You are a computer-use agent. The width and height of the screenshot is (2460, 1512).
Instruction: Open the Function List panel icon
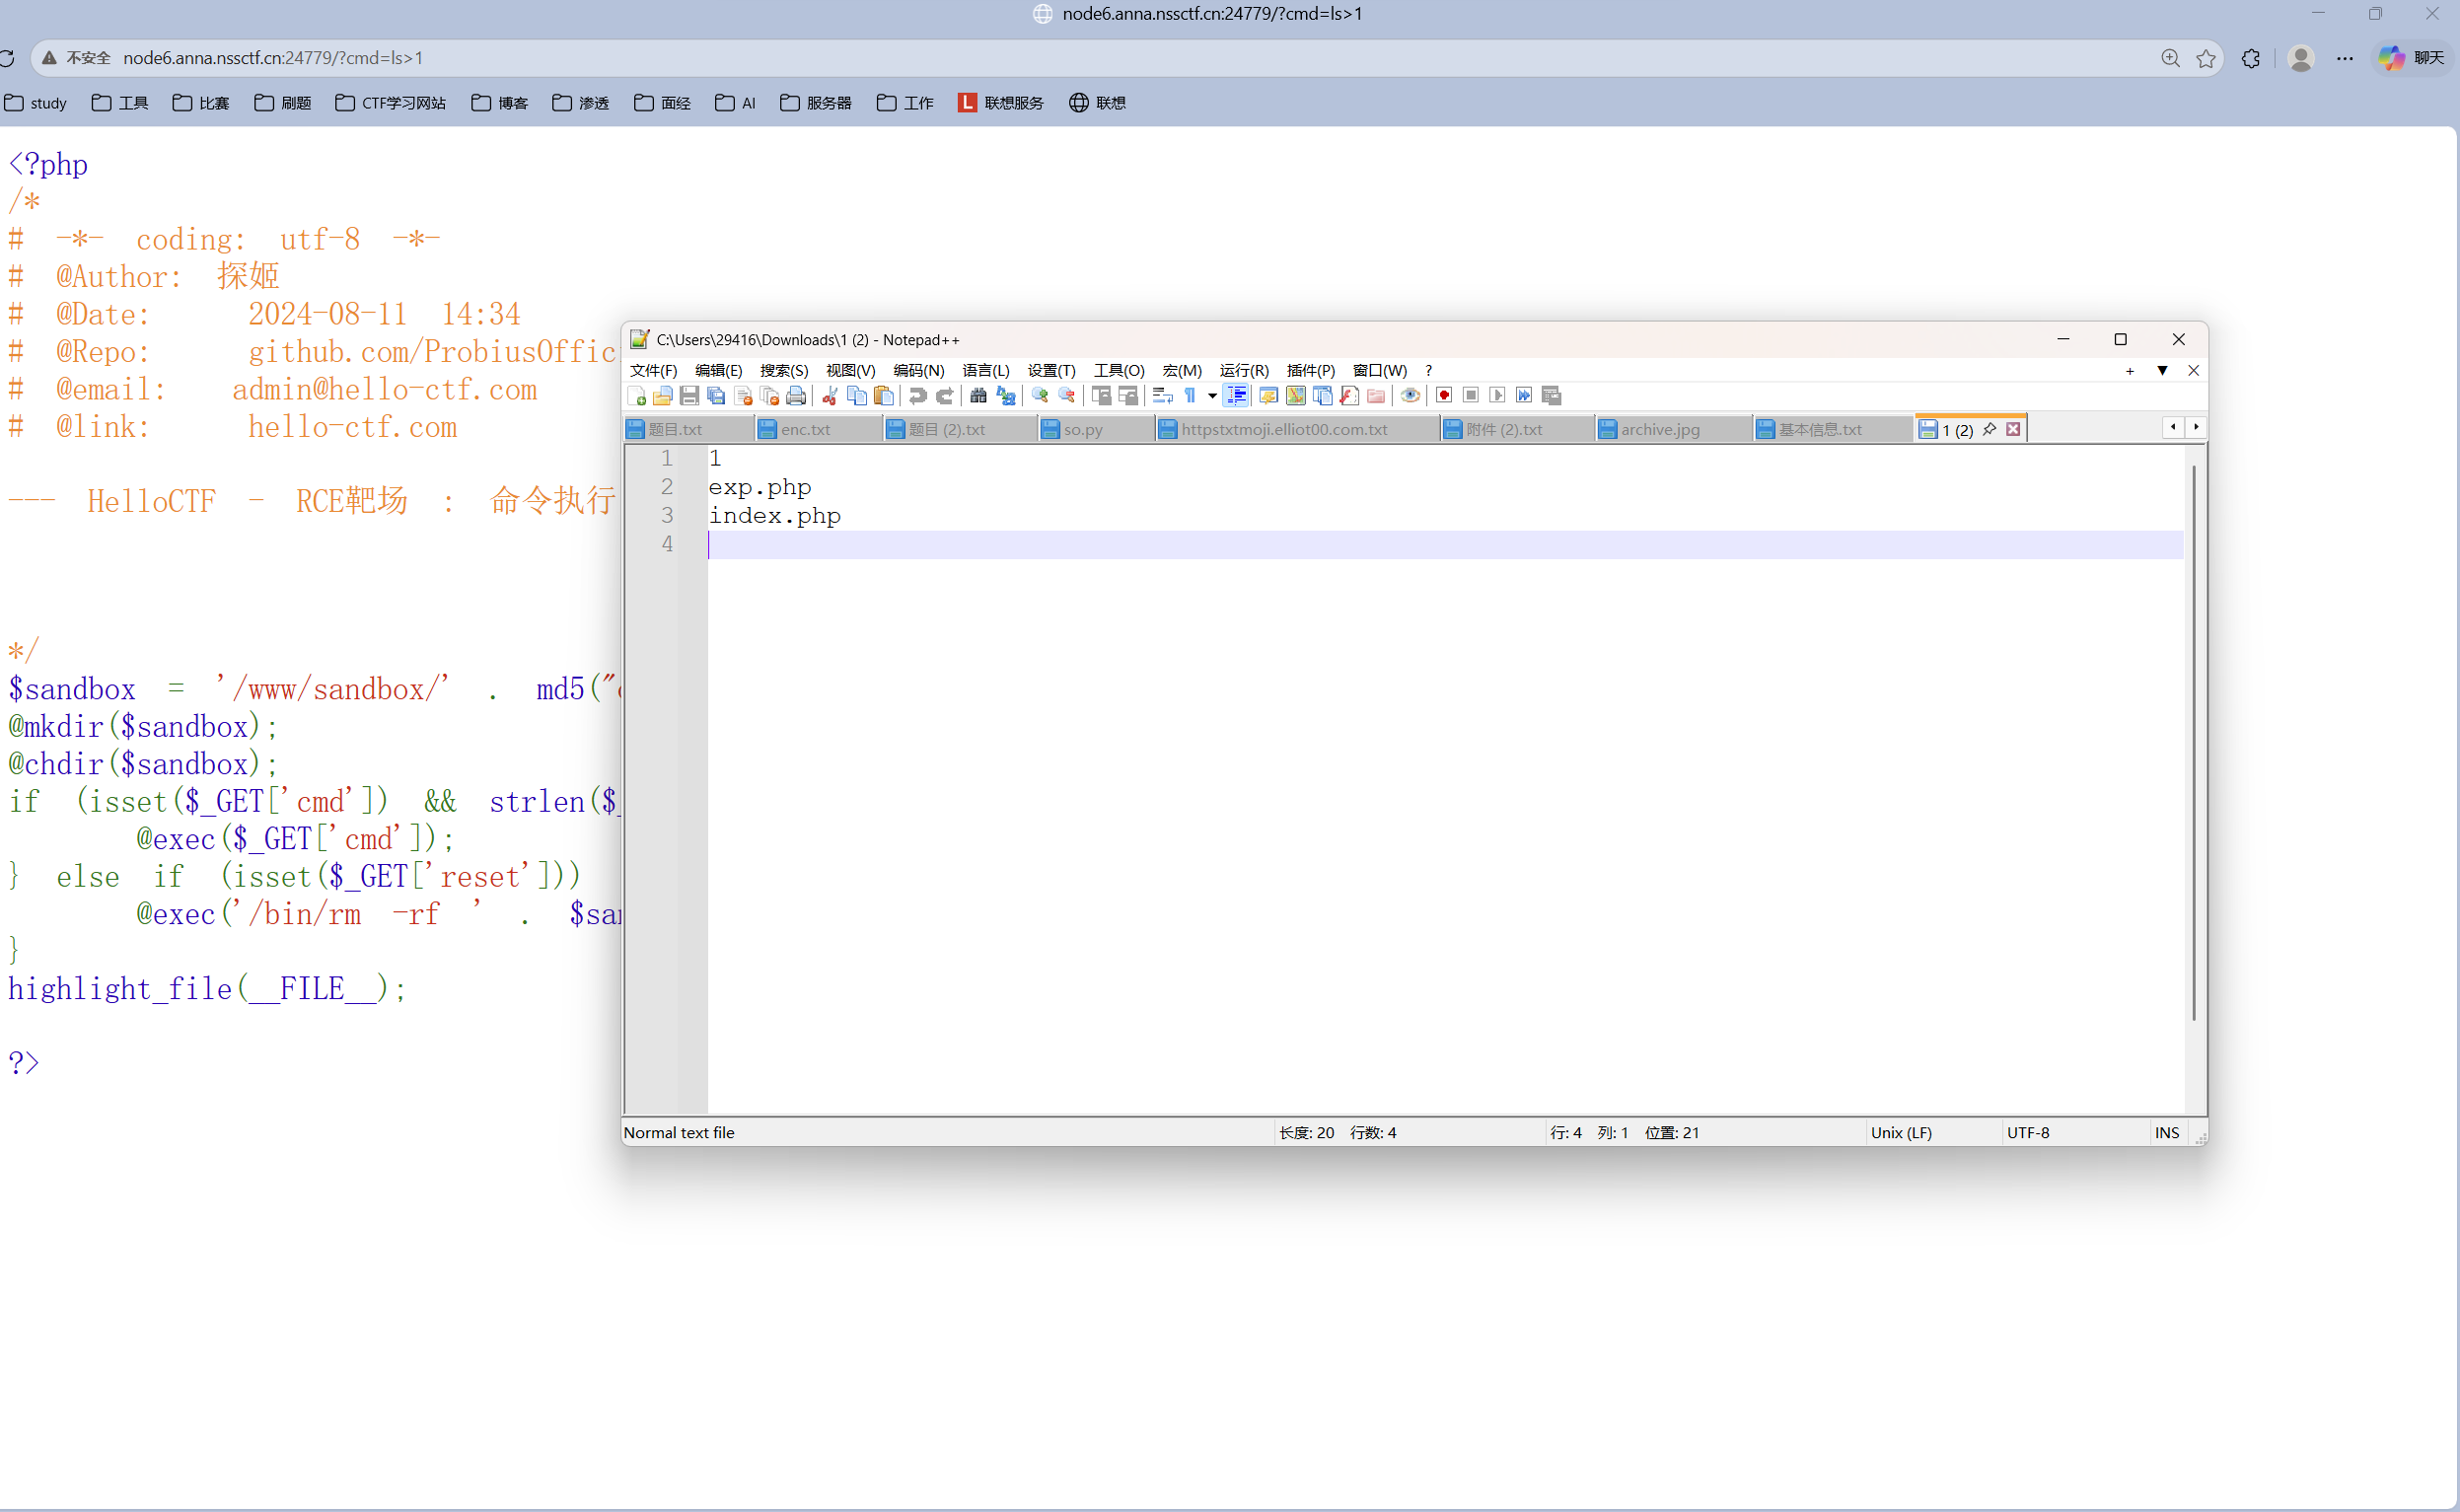(x=1349, y=396)
